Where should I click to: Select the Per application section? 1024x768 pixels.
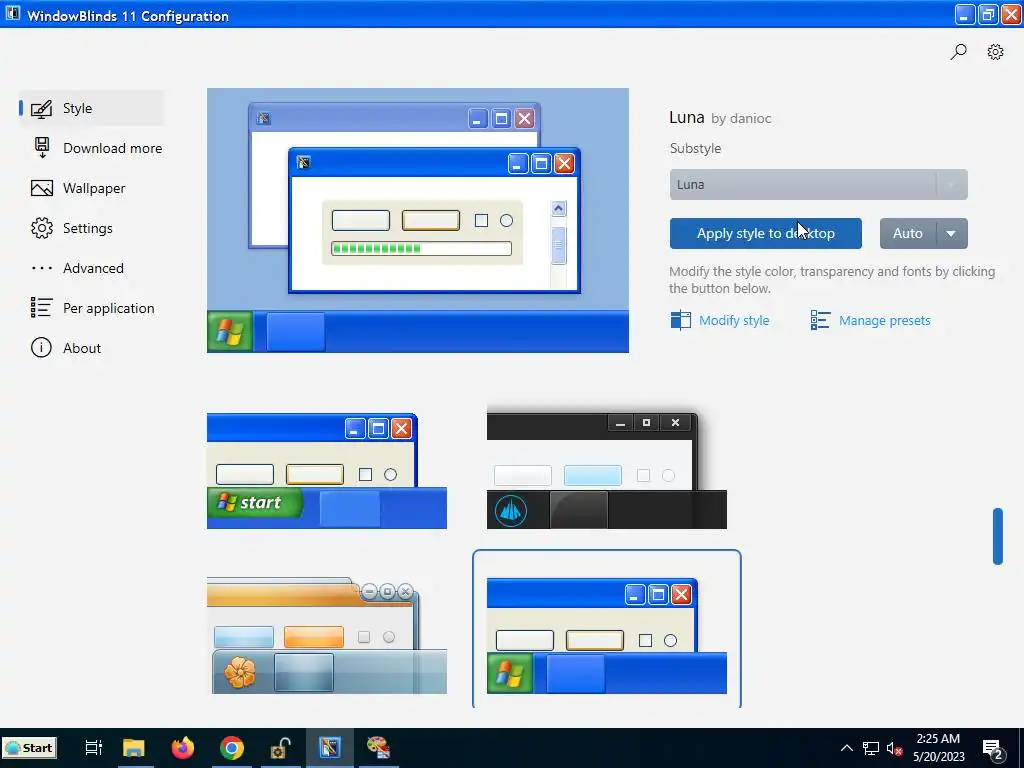pyautogui.click(x=108, y=308)
